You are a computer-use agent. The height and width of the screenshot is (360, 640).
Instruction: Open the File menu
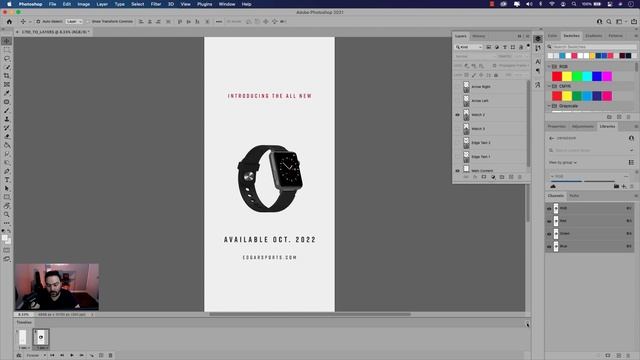coord(53,4)
